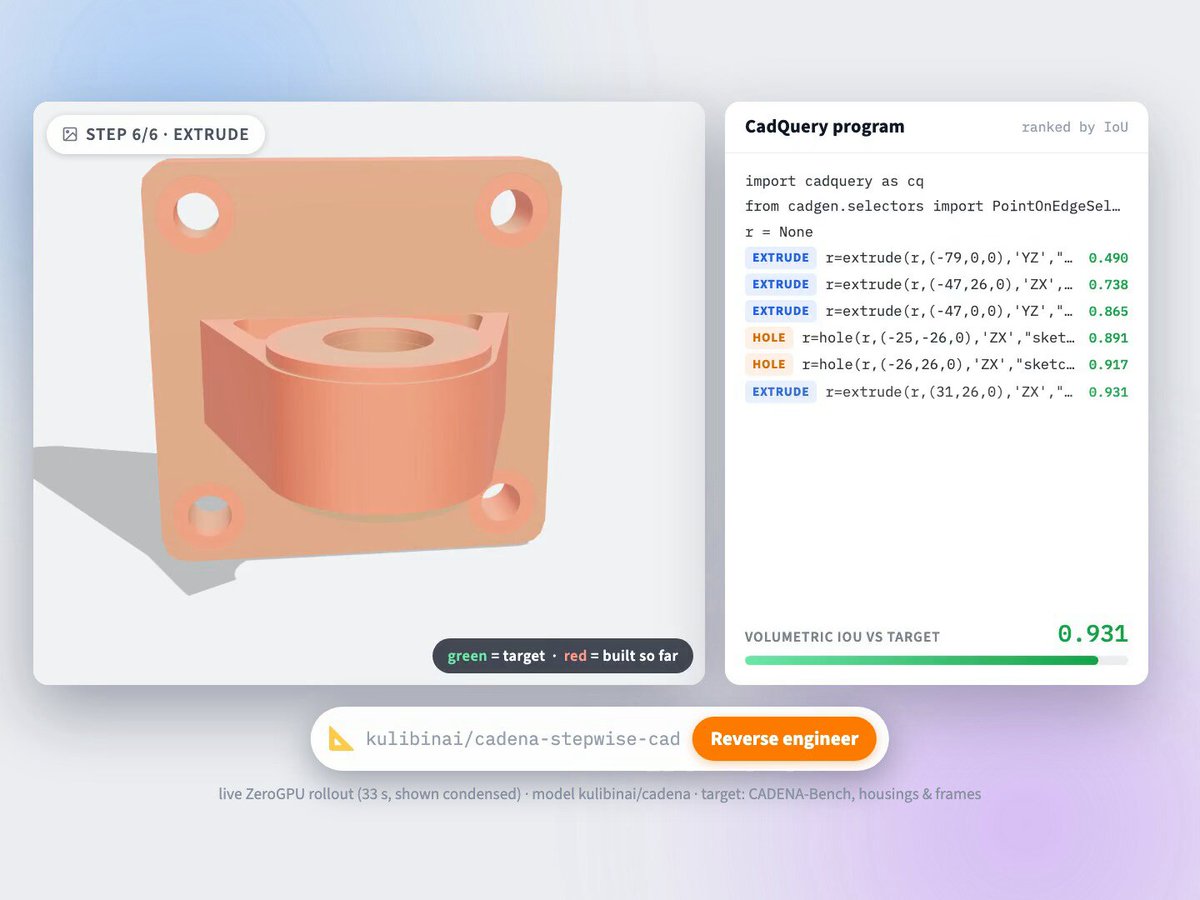1200x900 pixels.
Task: Click the large 0.931 volumetric IoU value
Action: [1093, 633]
